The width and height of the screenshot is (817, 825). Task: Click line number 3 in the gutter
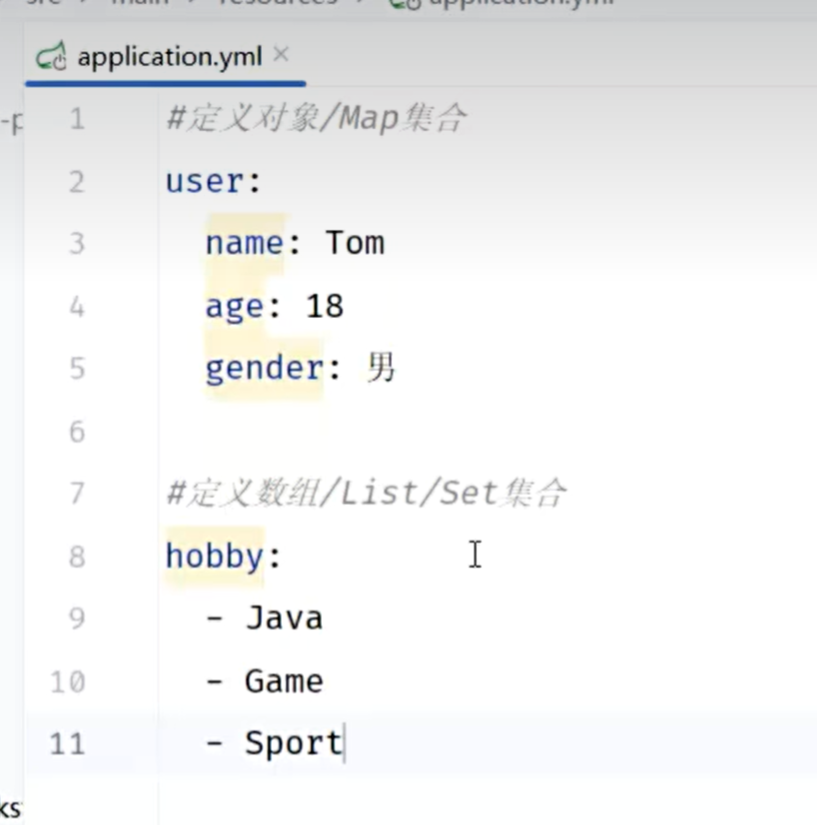point(77,244)
